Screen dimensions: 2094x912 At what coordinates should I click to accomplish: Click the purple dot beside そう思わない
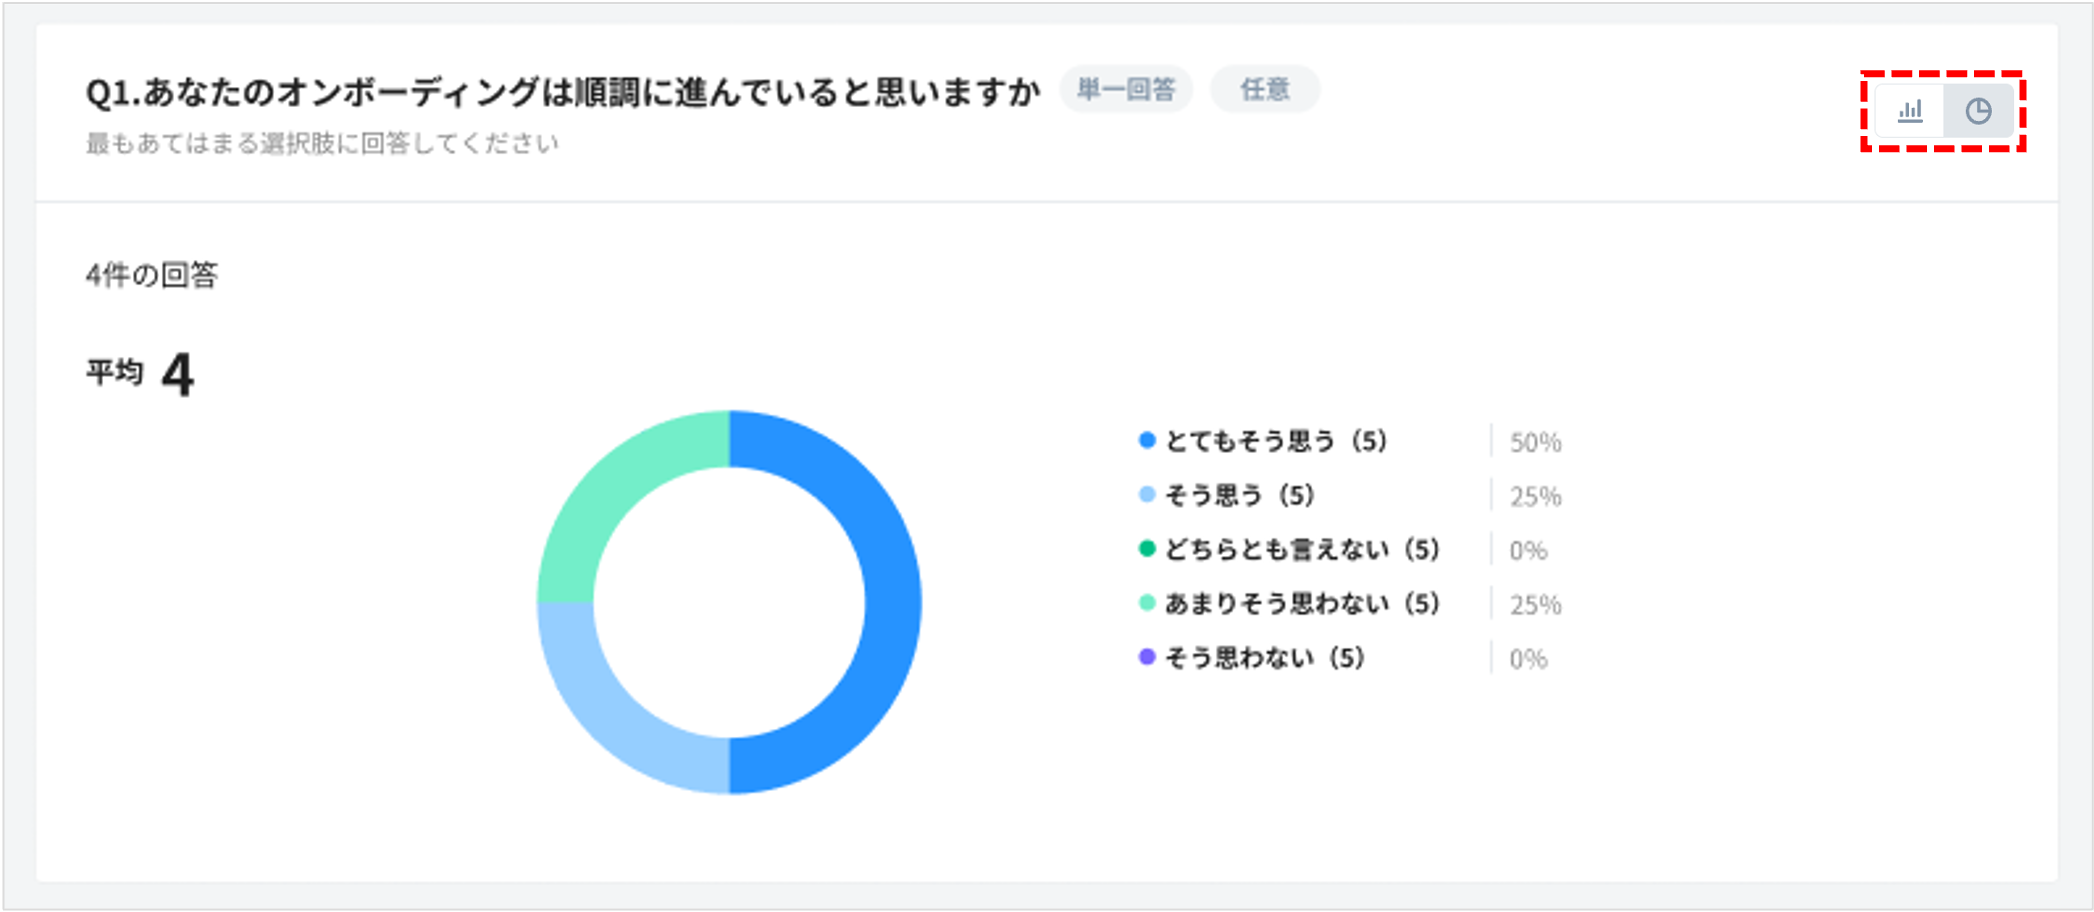pos(1145,657)
